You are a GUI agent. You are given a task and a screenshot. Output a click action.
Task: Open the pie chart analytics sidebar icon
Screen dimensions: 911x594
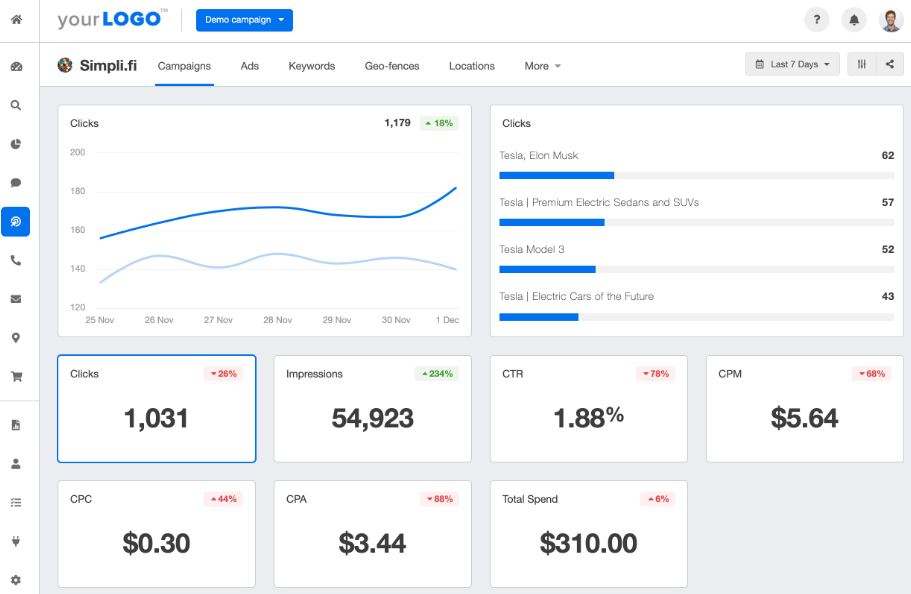click(x=16, y=144)
